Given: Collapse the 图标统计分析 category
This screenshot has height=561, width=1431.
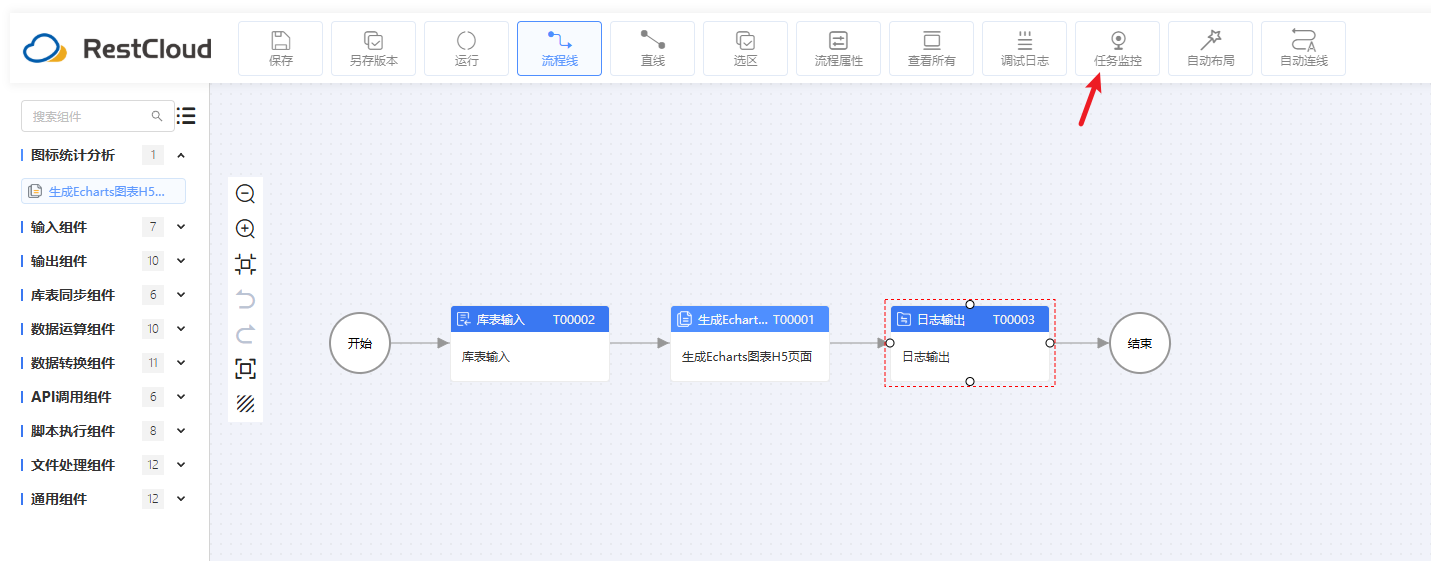Looking at the screenshot, I should click(181, 155).
